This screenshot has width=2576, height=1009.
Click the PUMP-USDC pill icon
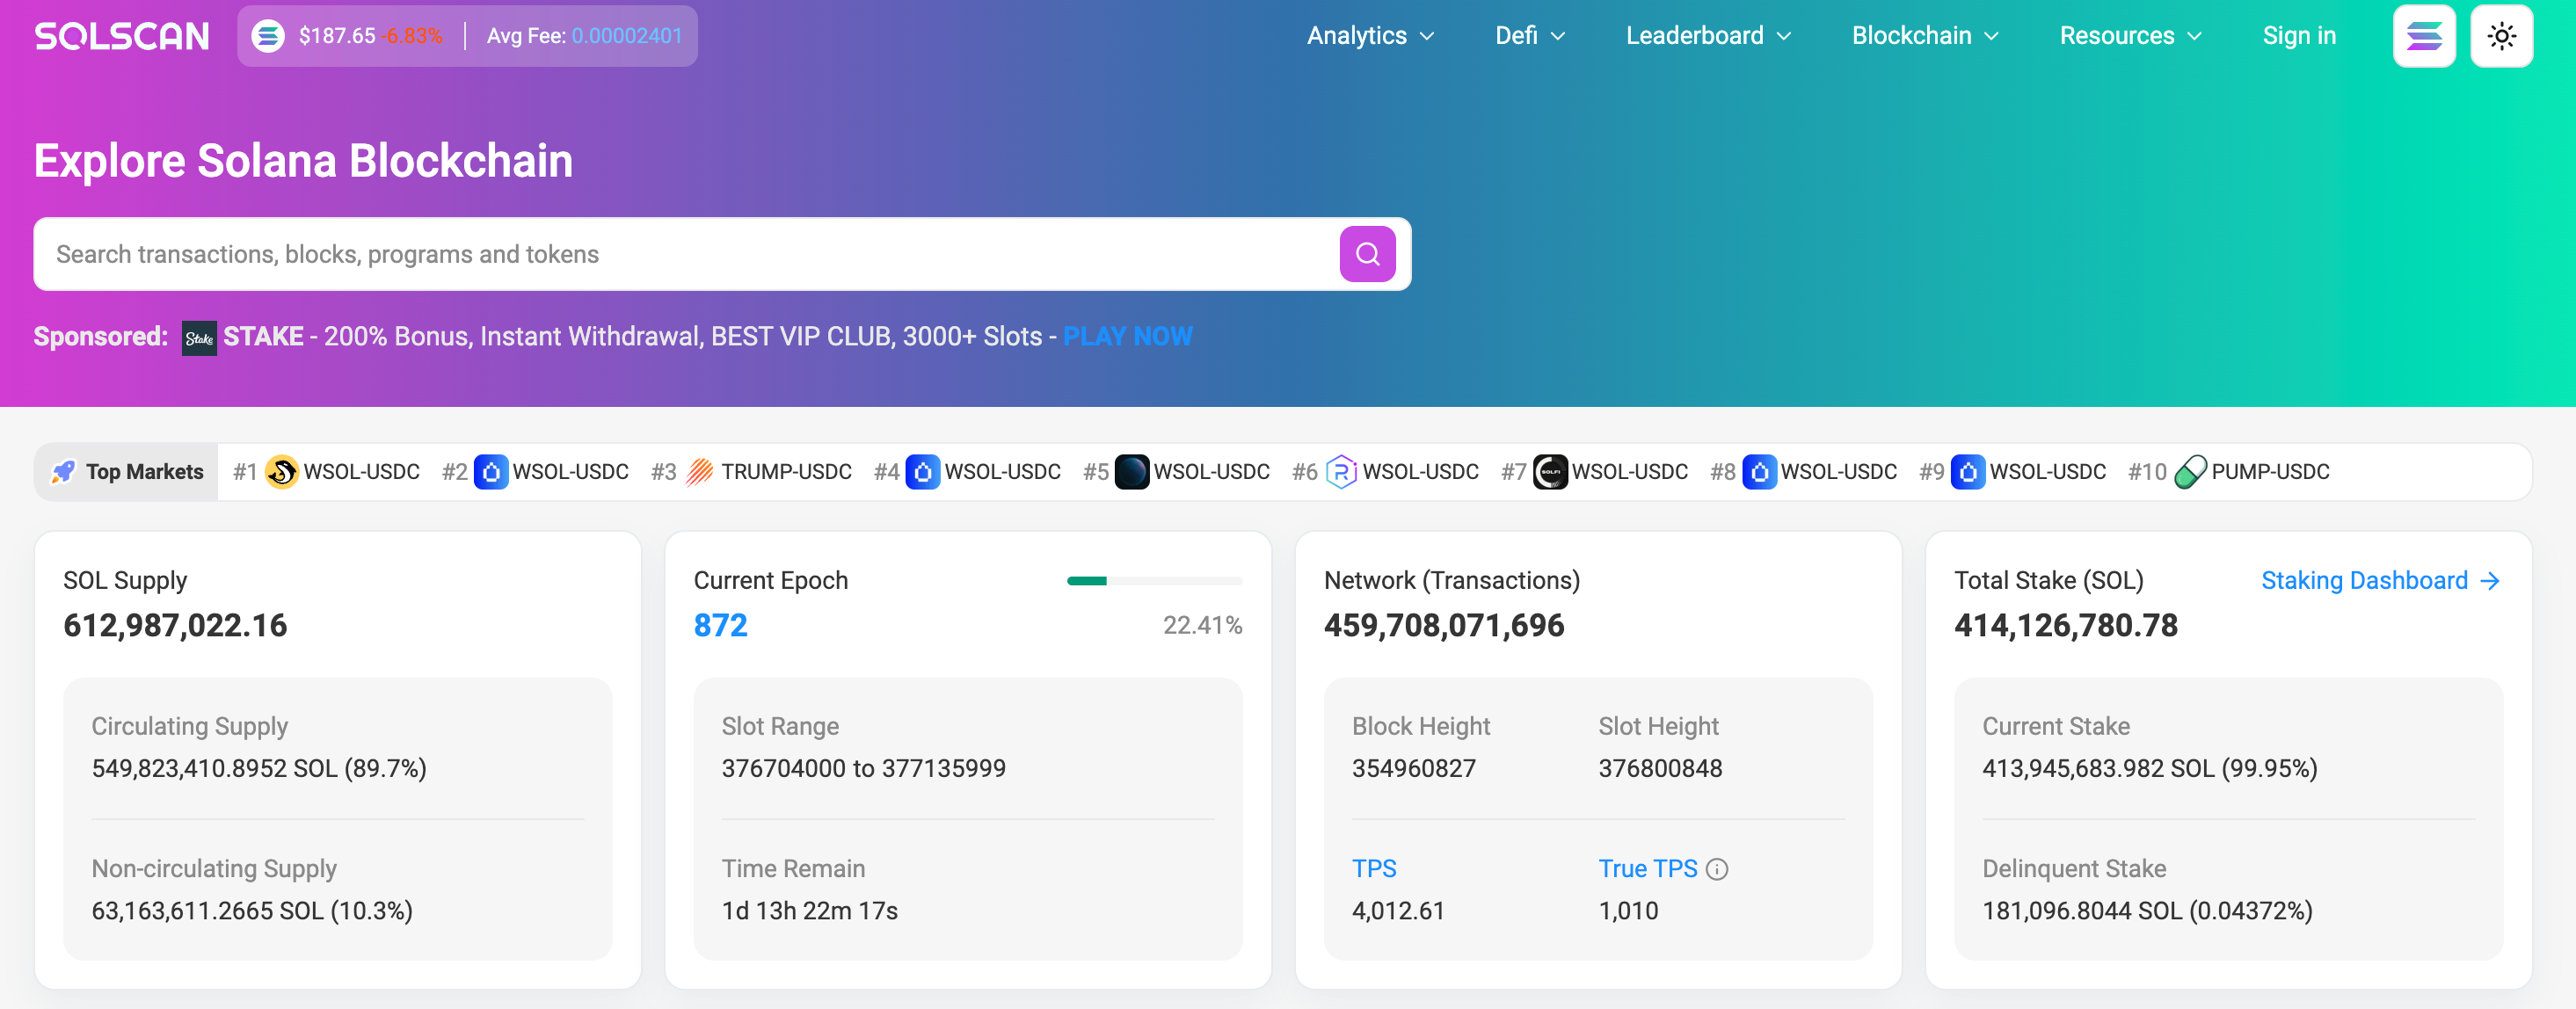pos(2190,472)
